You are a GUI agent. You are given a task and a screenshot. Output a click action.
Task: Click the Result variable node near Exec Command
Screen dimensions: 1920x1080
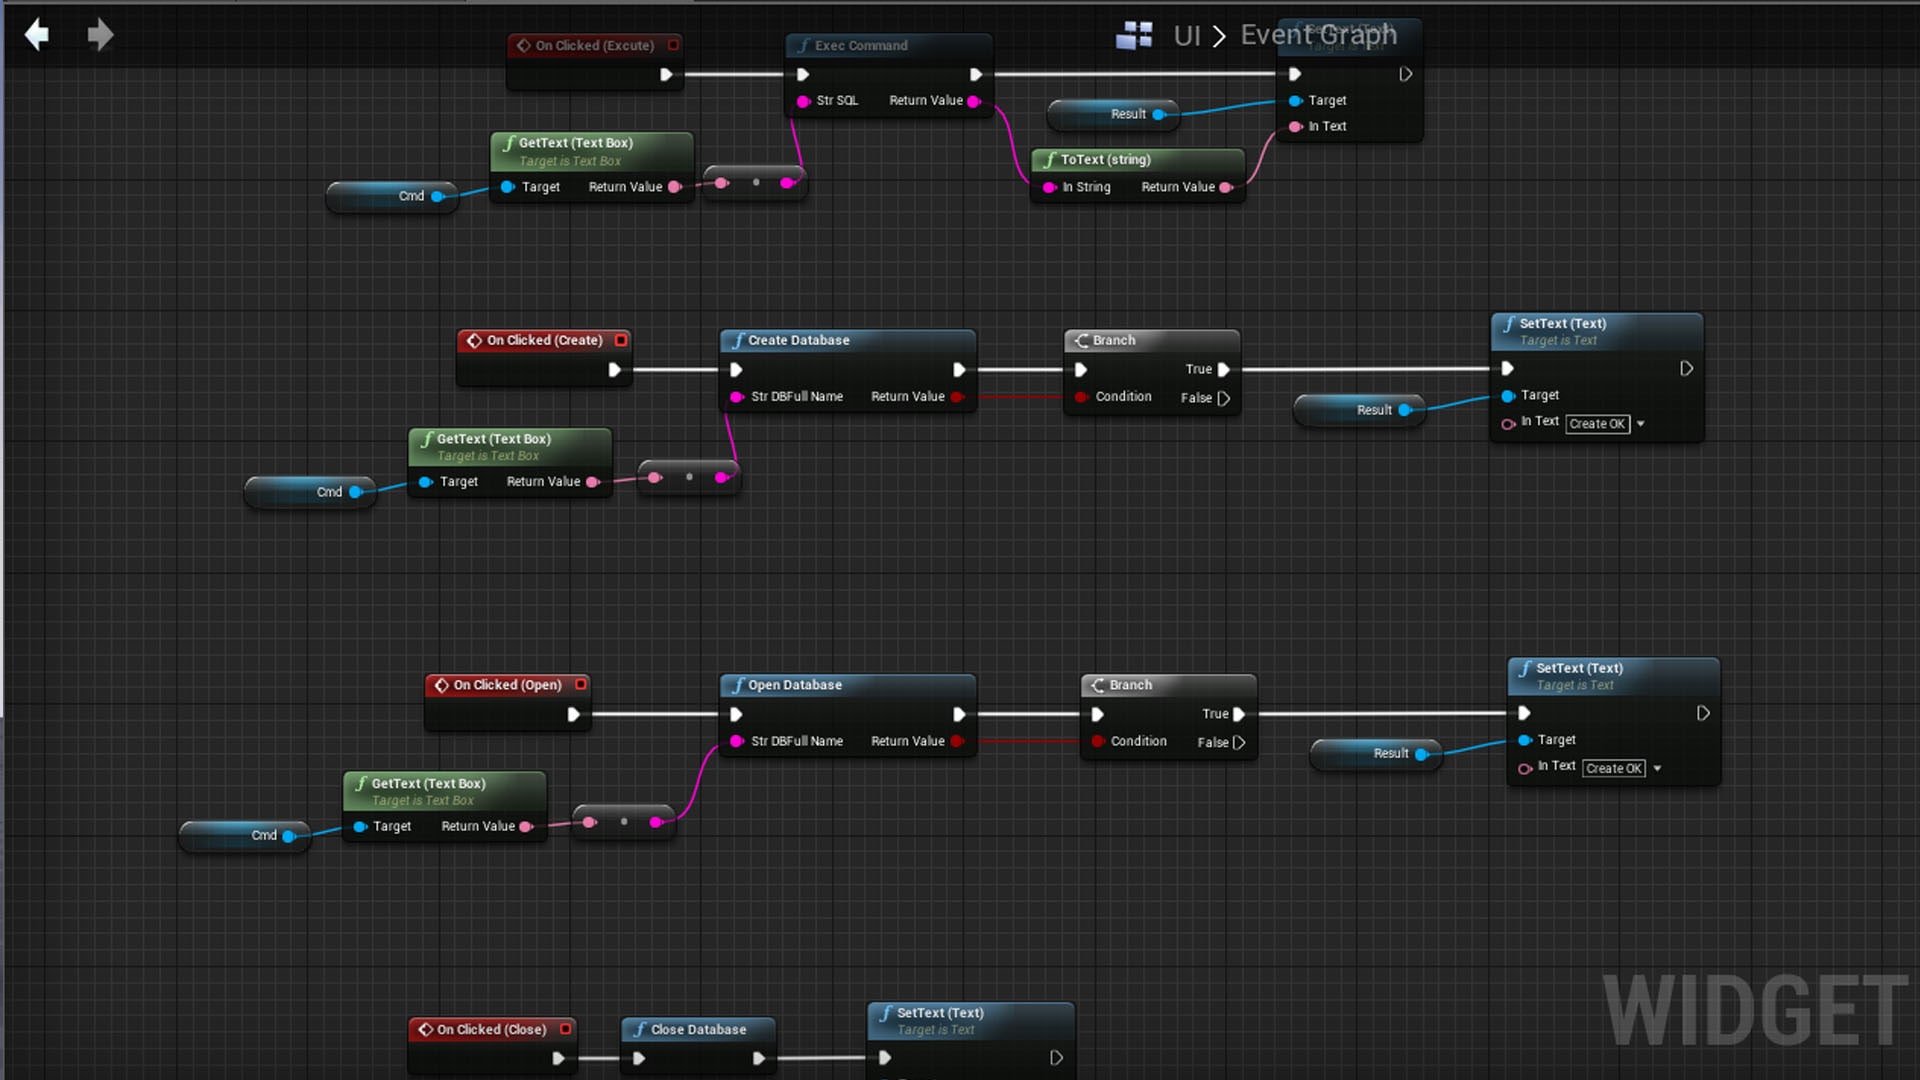(1128, 114)
